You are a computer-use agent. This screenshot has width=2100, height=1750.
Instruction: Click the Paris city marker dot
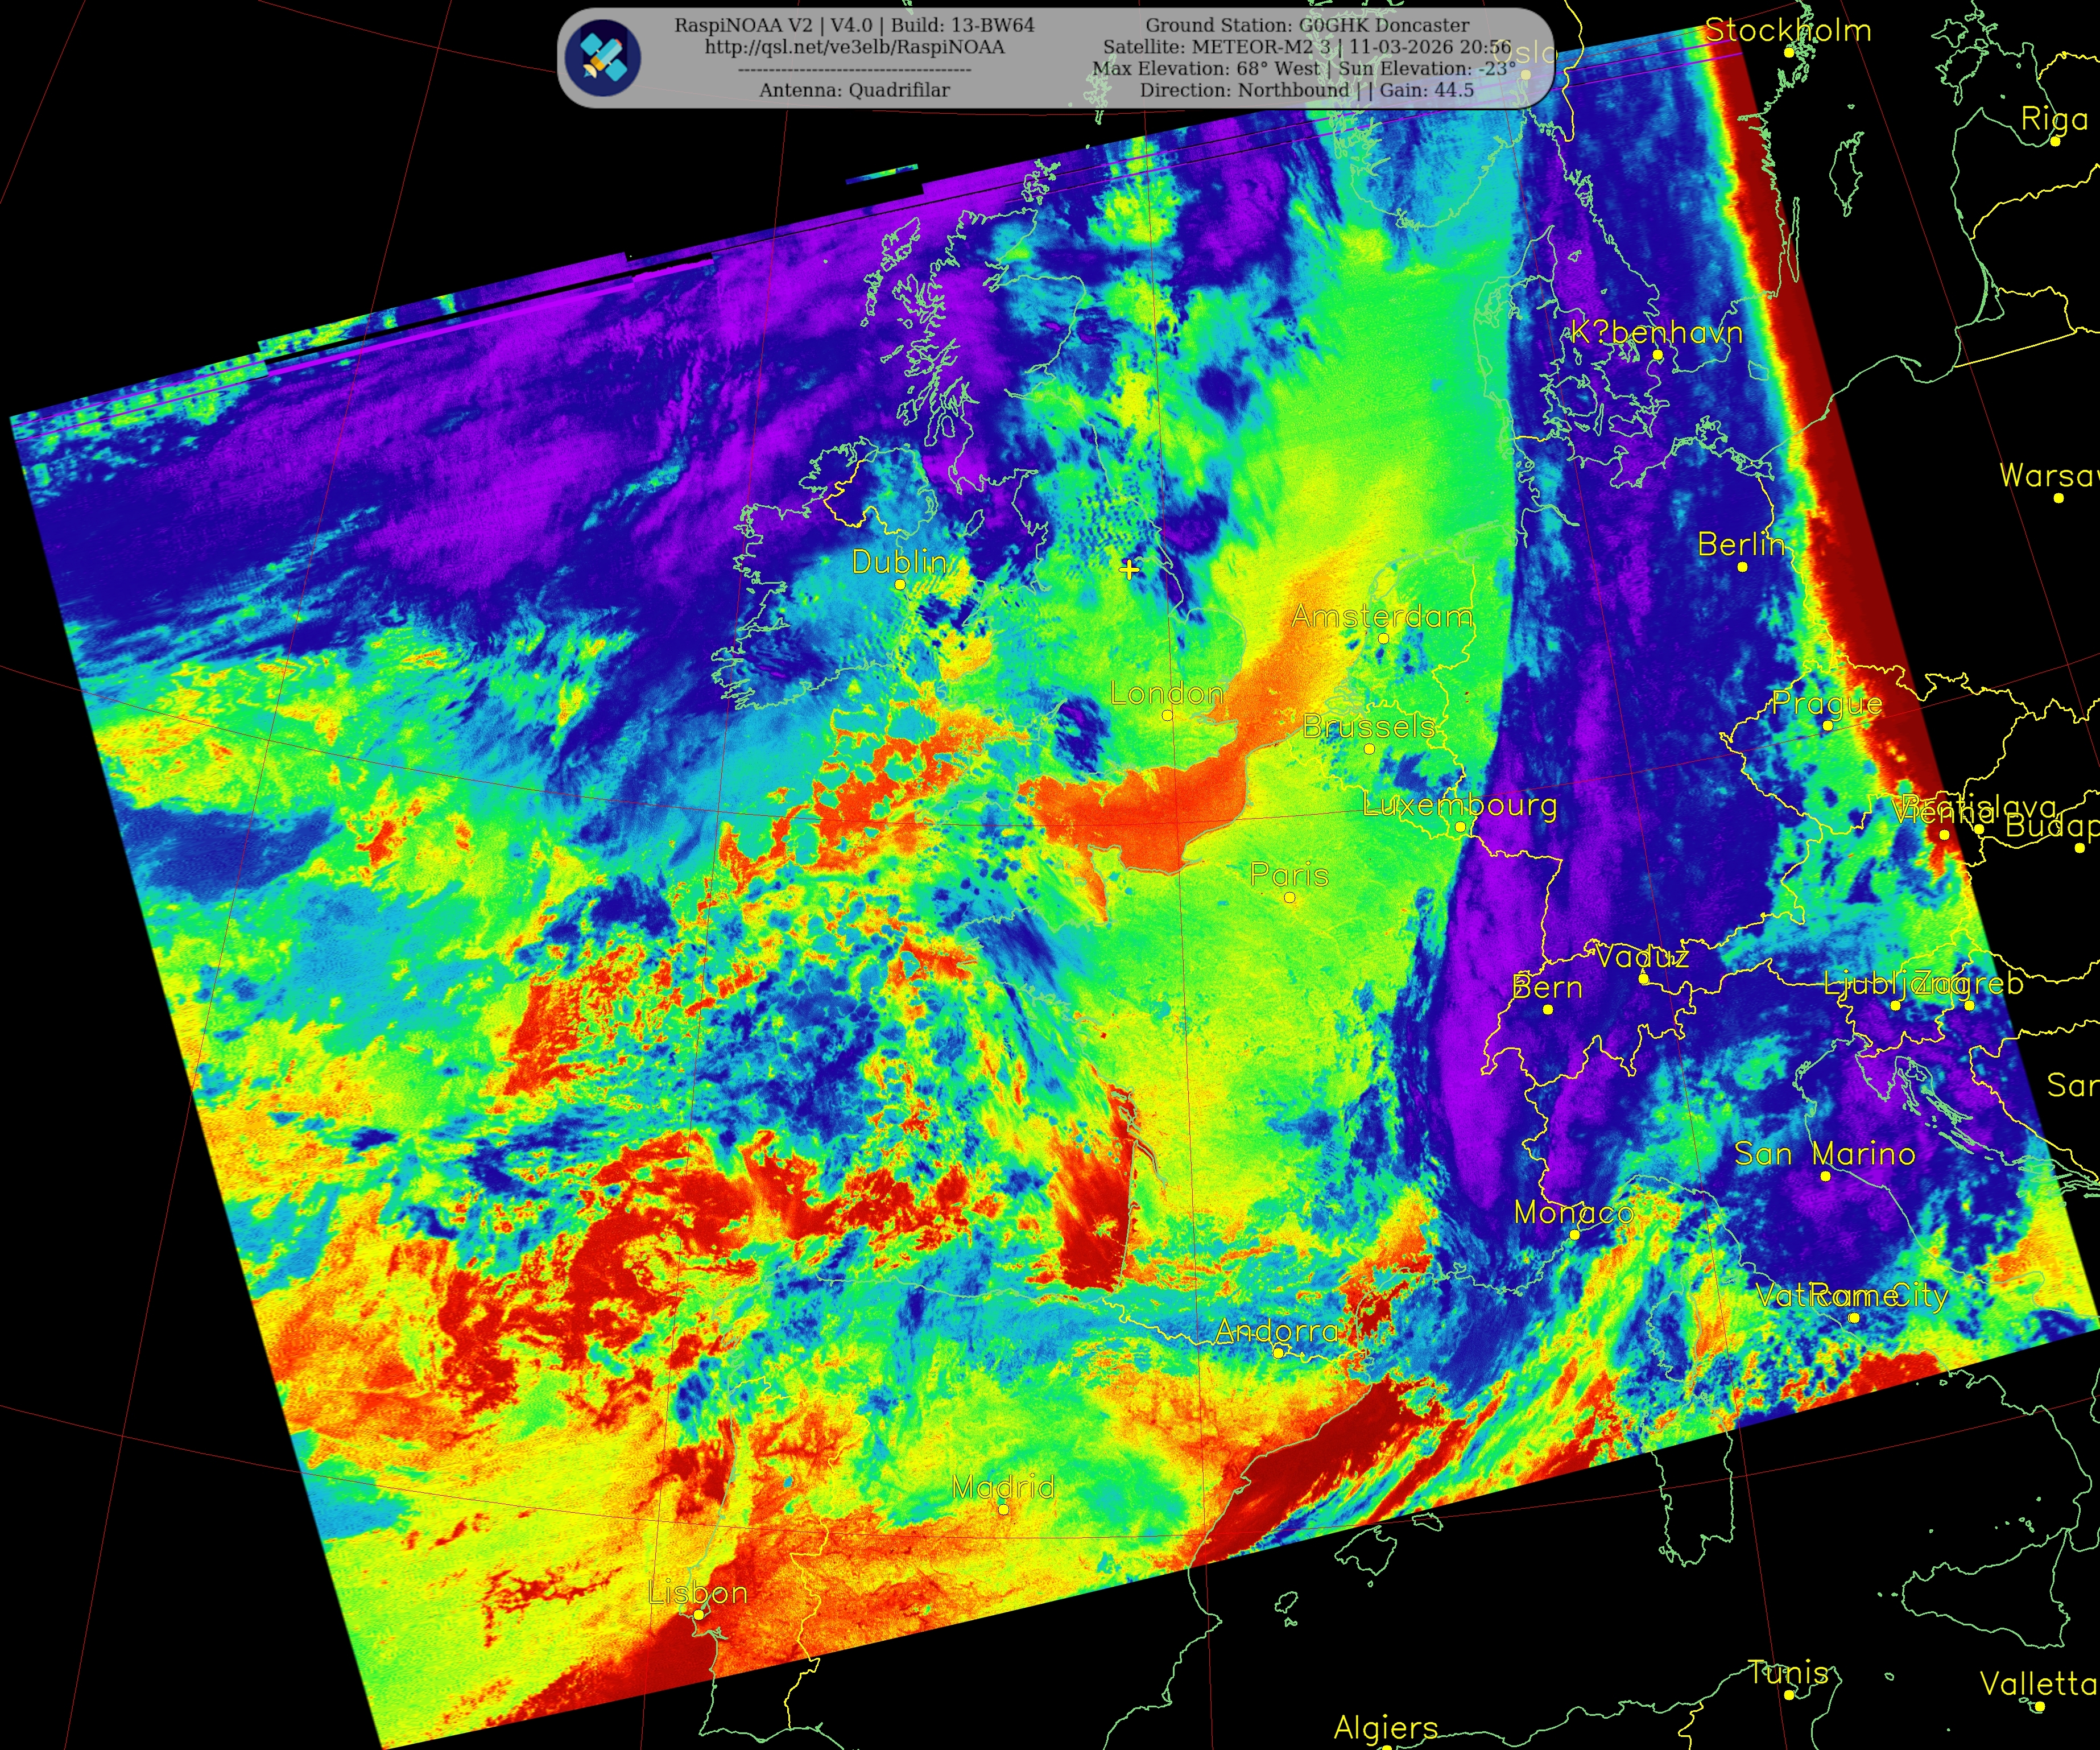1289,898
